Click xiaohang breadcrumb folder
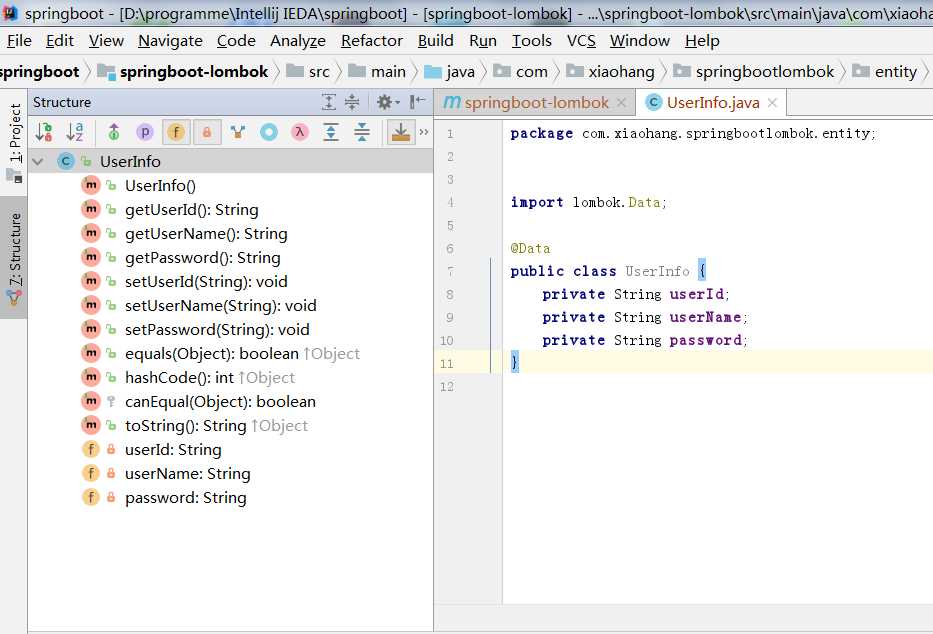 pos(610,71)
